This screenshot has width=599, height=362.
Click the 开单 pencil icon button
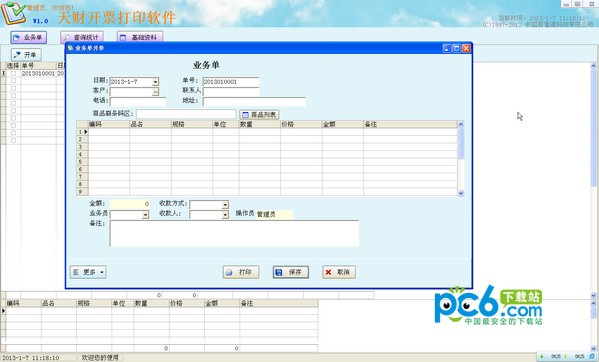[x=26, y=55]
